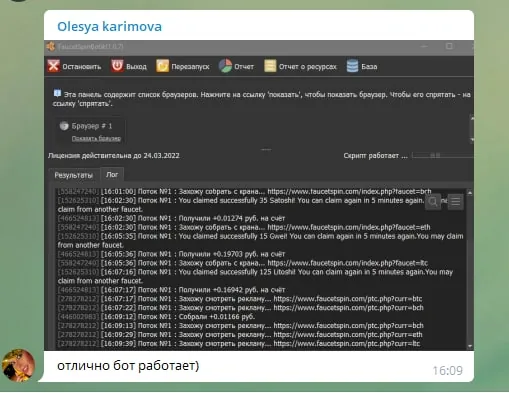The width and height of the screenshot is (509, 393).
Task: Click the log scrollbar up arrow
Action: click(x=469, y=193)
